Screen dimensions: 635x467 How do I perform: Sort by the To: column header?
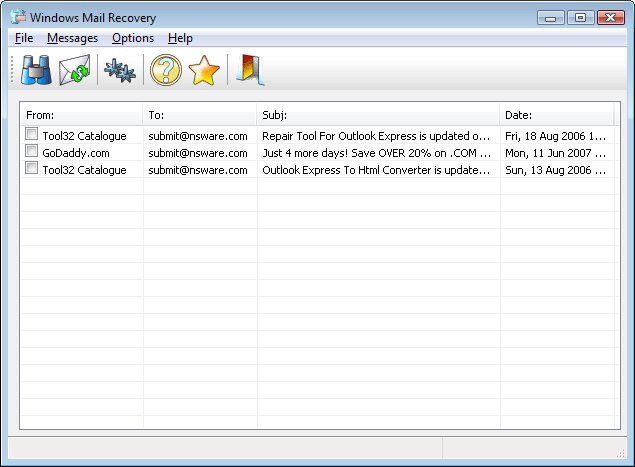click(x=200, y=115)
